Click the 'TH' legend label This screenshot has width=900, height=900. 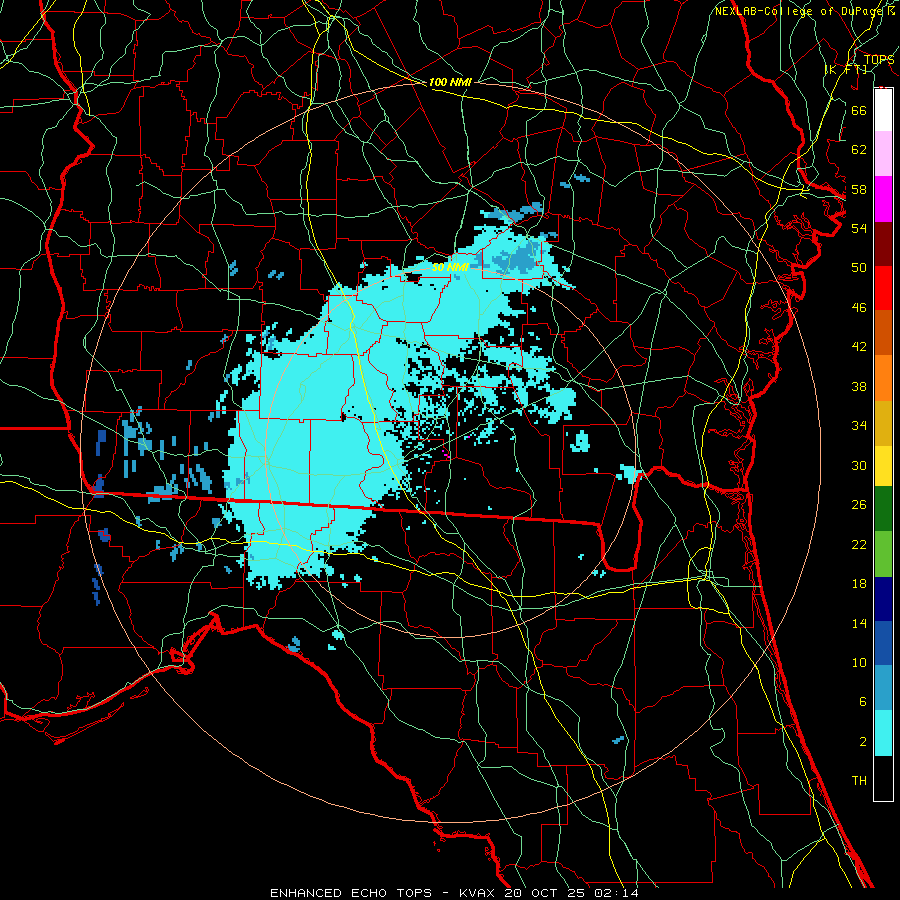click(x=859, y=781)
